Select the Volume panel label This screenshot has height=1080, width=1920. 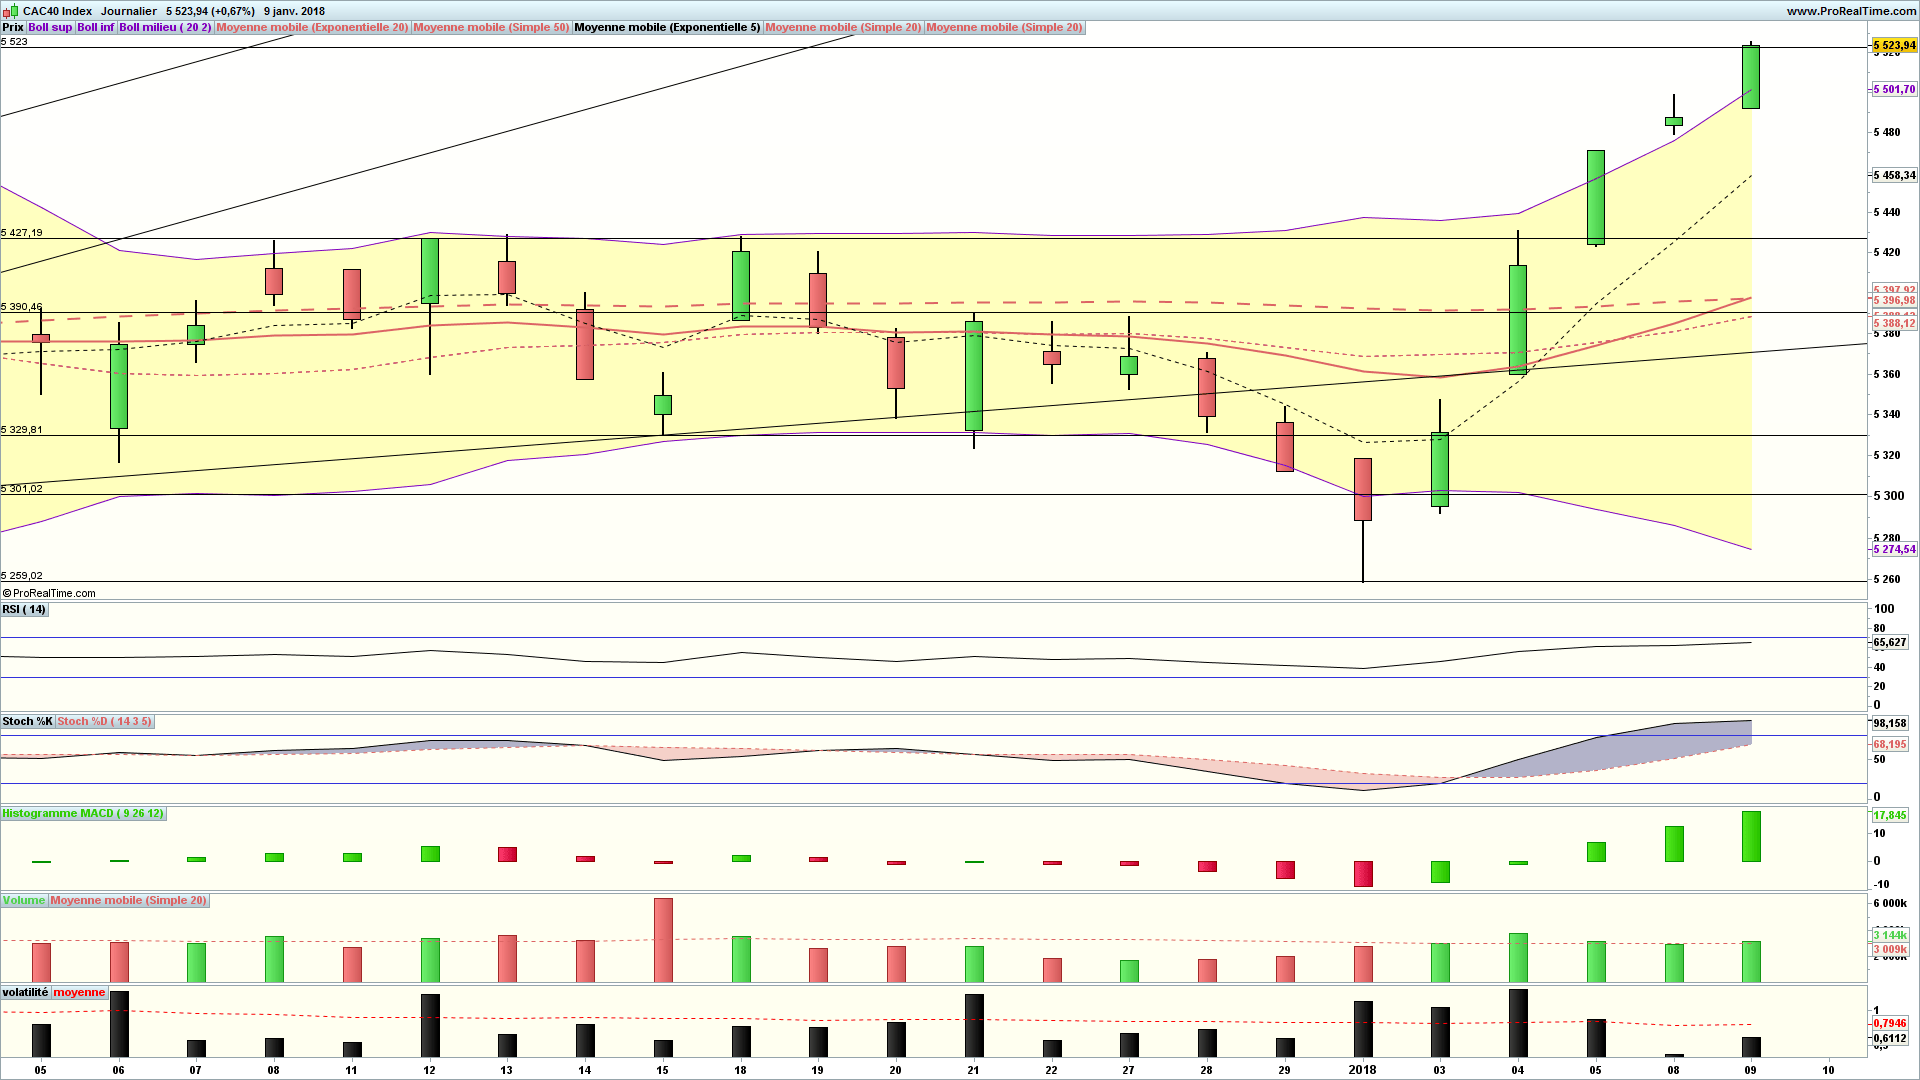pyautogui.click(x=24, y=900)
